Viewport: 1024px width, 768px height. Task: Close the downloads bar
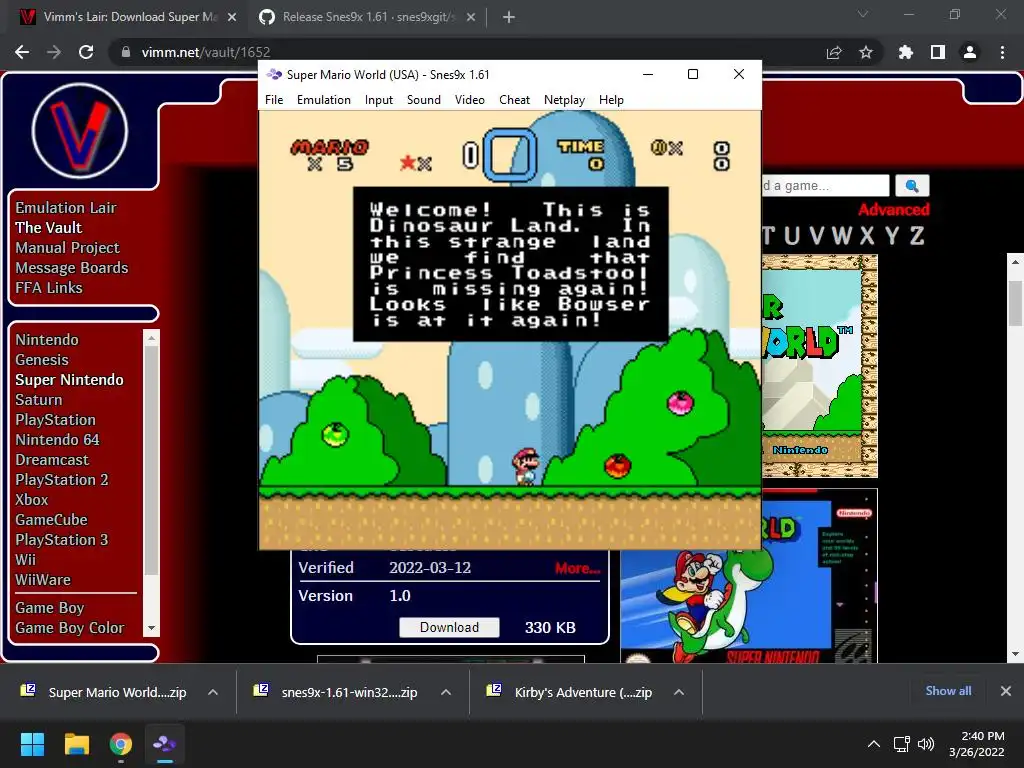tap(1006, 691)
